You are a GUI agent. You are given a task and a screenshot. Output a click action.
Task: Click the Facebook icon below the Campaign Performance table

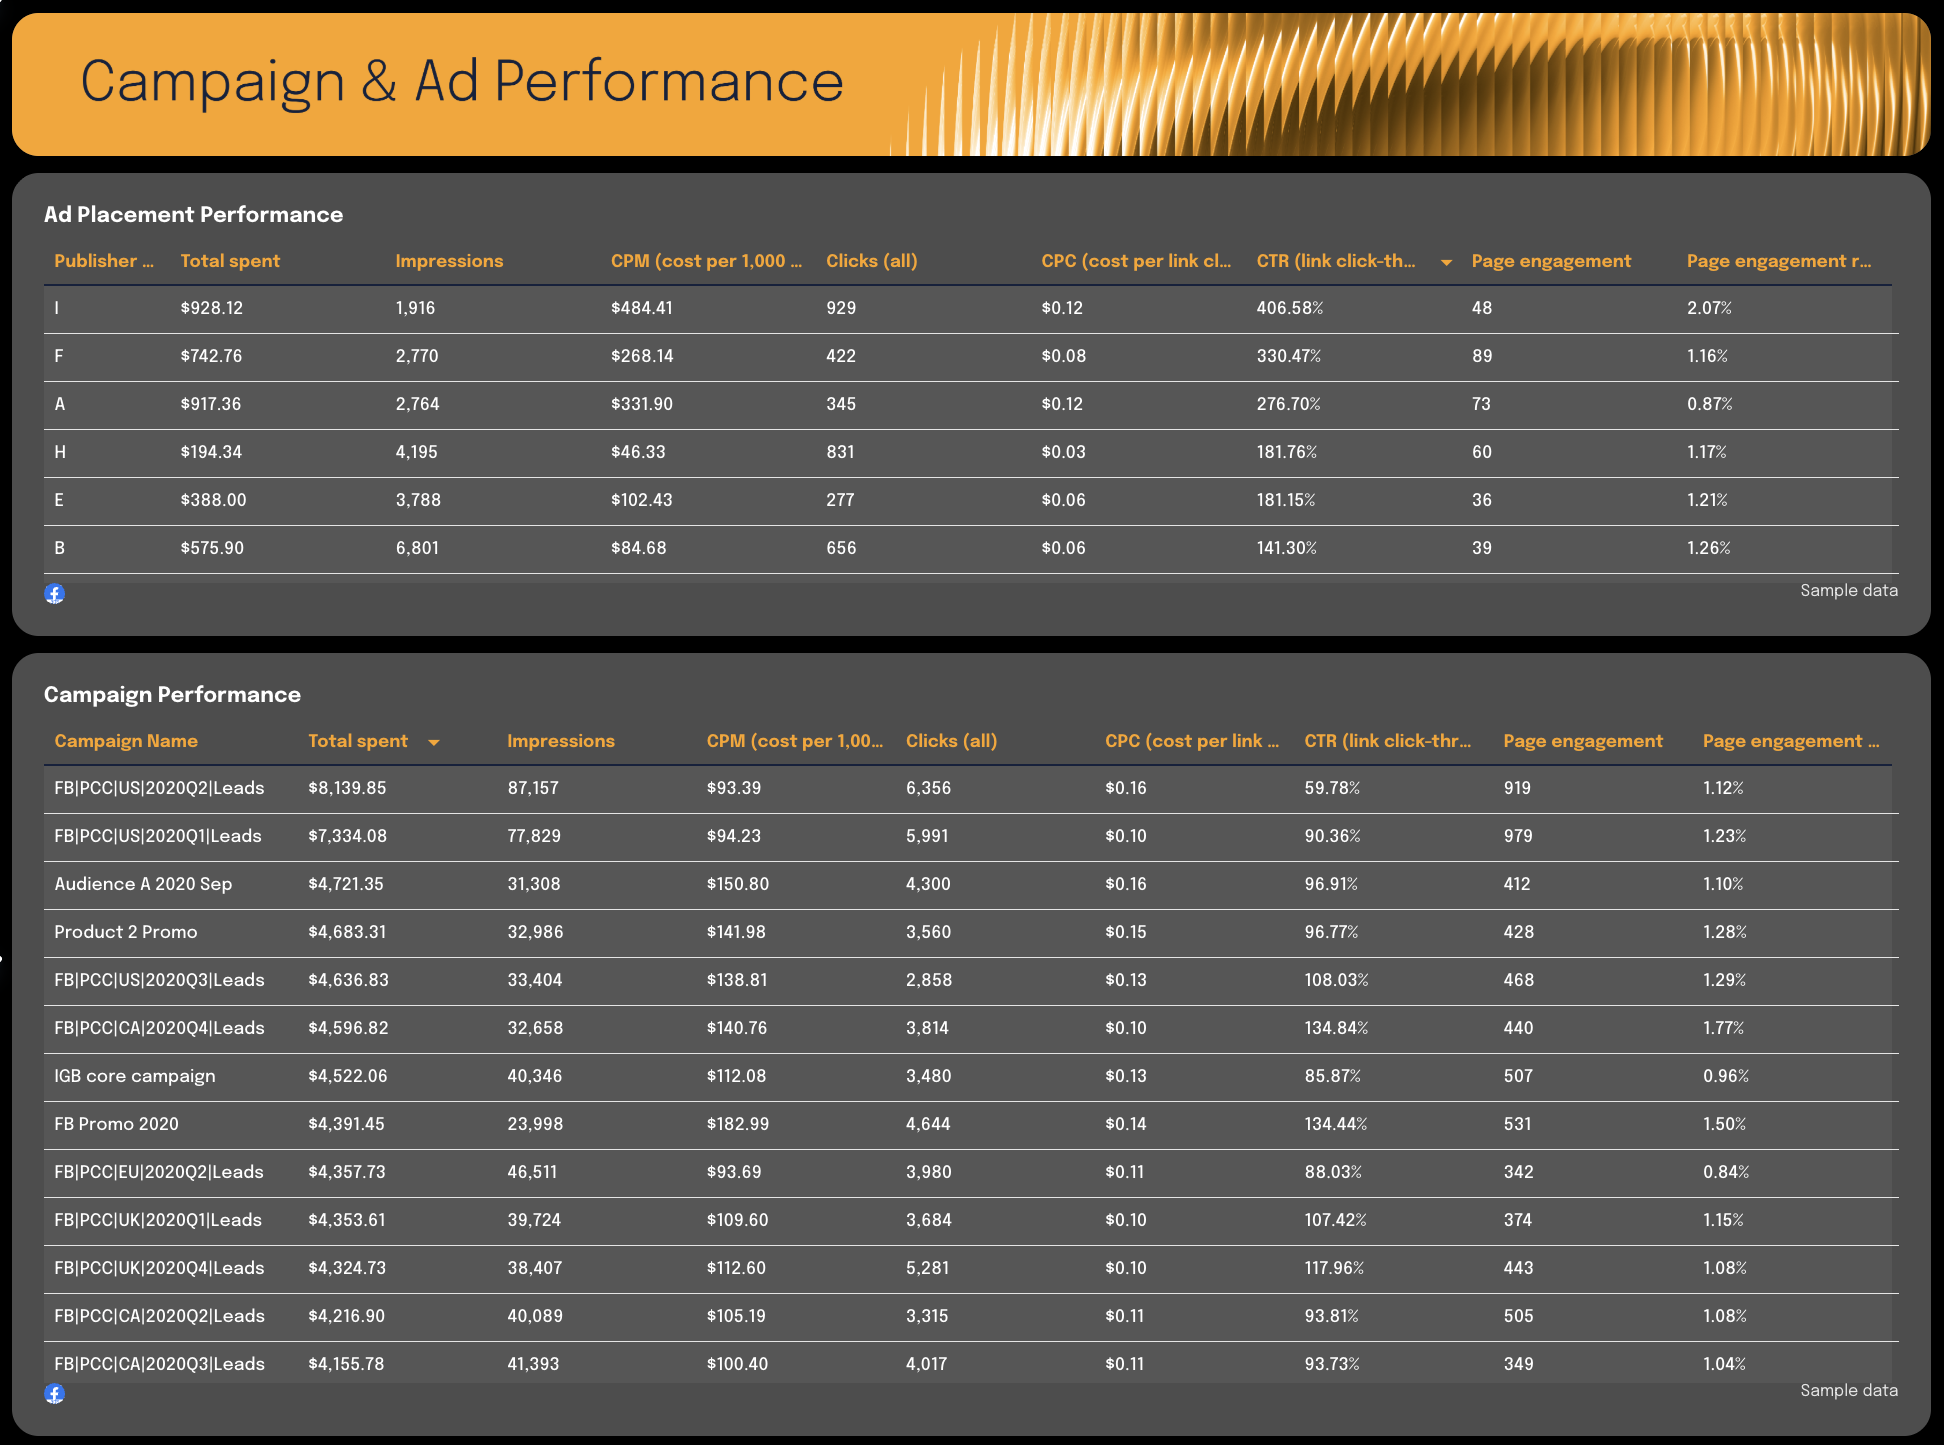coord(56,1392)
